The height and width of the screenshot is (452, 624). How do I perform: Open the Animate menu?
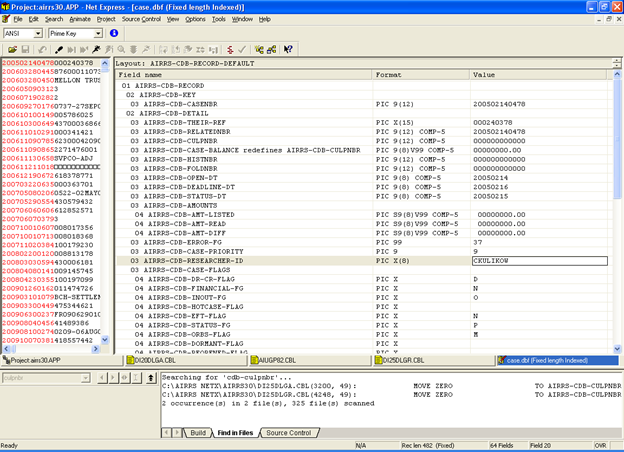81,19
